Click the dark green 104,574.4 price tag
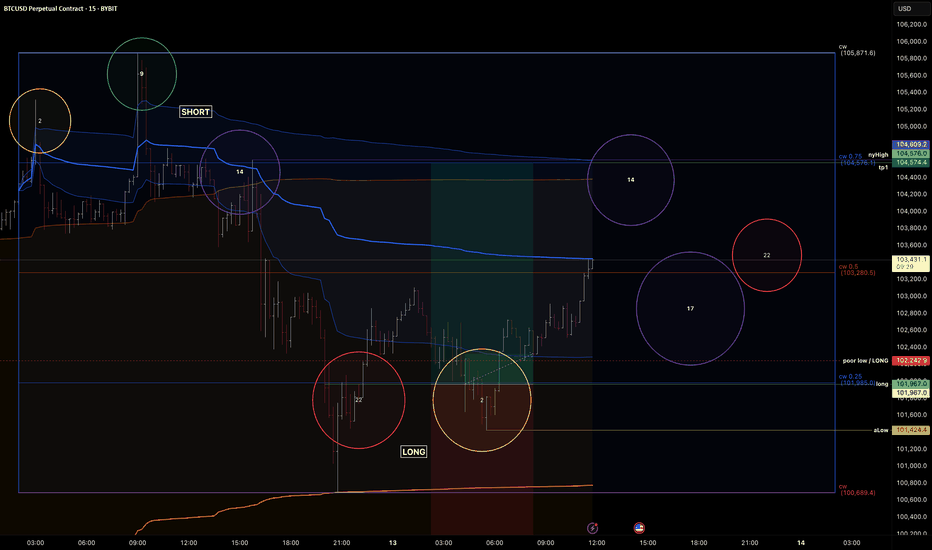932x550 pixels. click(x=911, y=162)
